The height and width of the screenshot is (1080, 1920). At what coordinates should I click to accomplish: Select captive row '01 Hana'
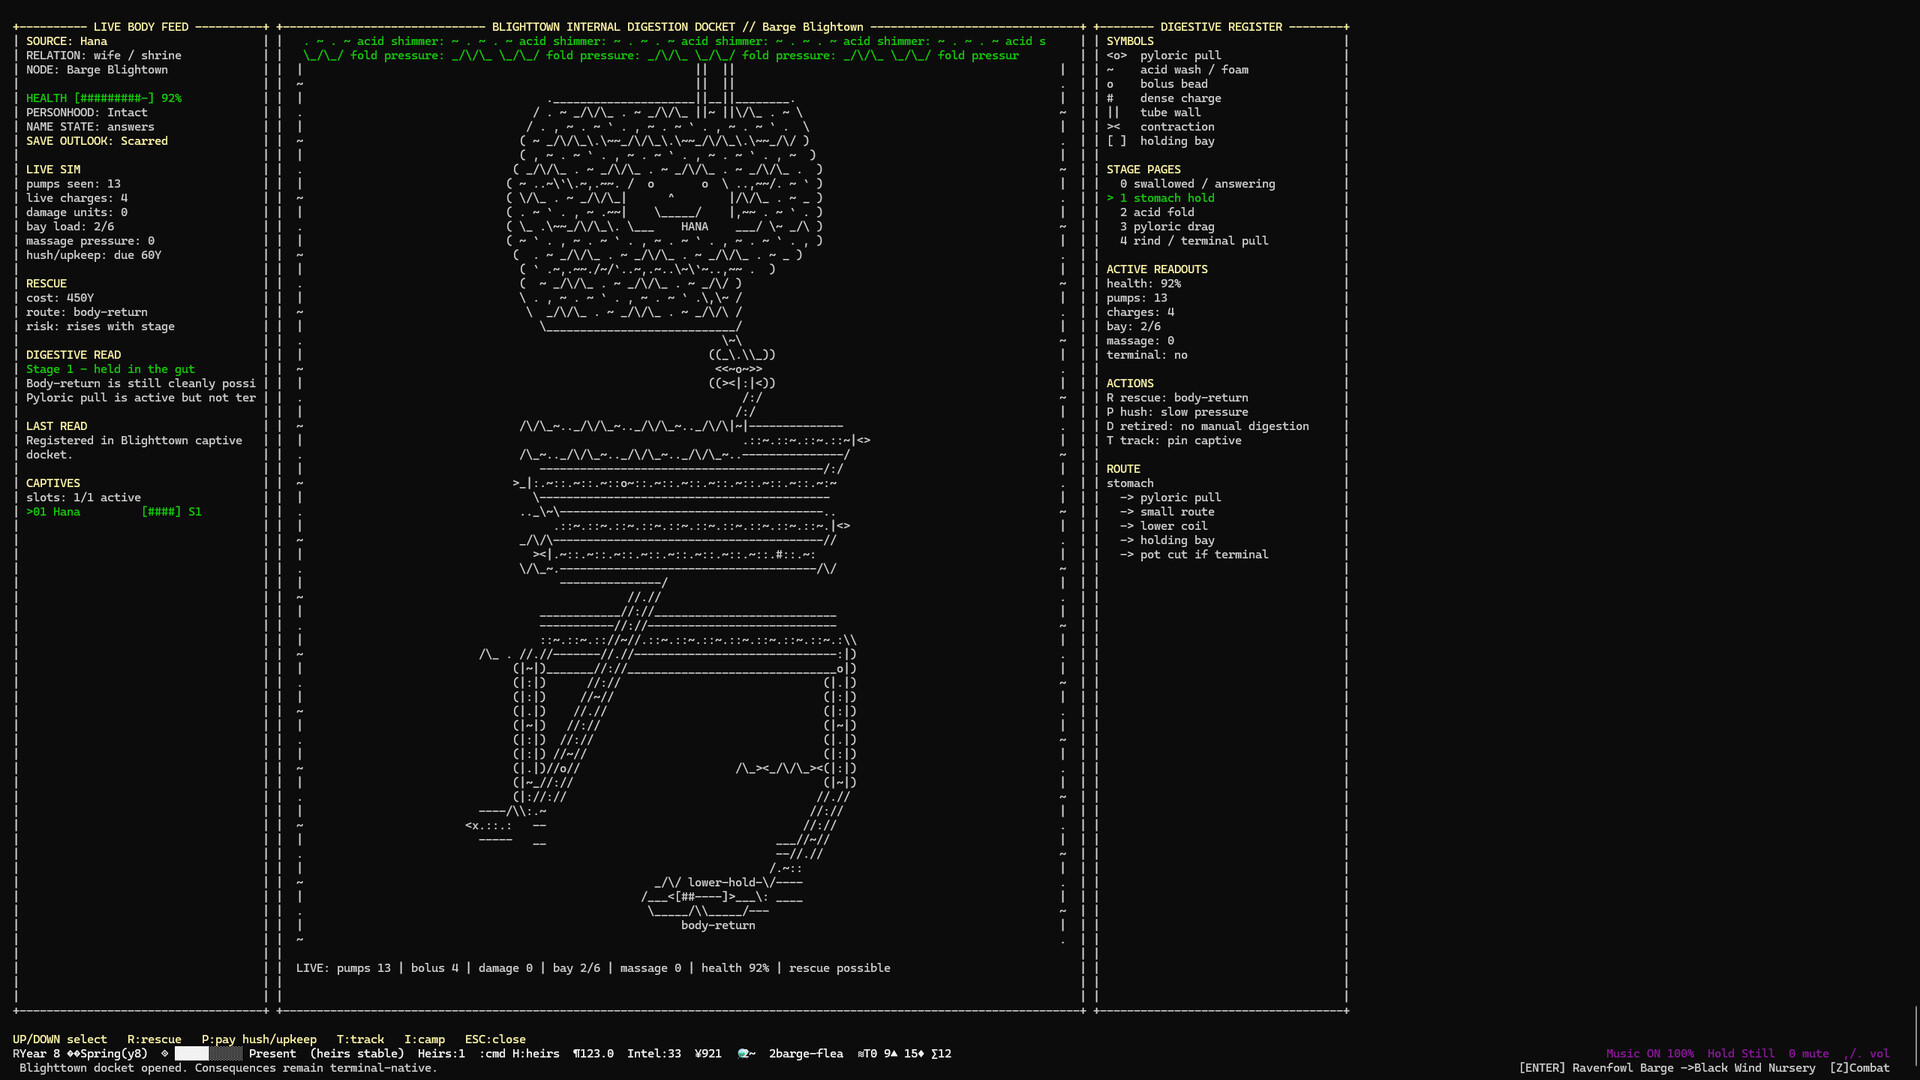pos(114,512)
